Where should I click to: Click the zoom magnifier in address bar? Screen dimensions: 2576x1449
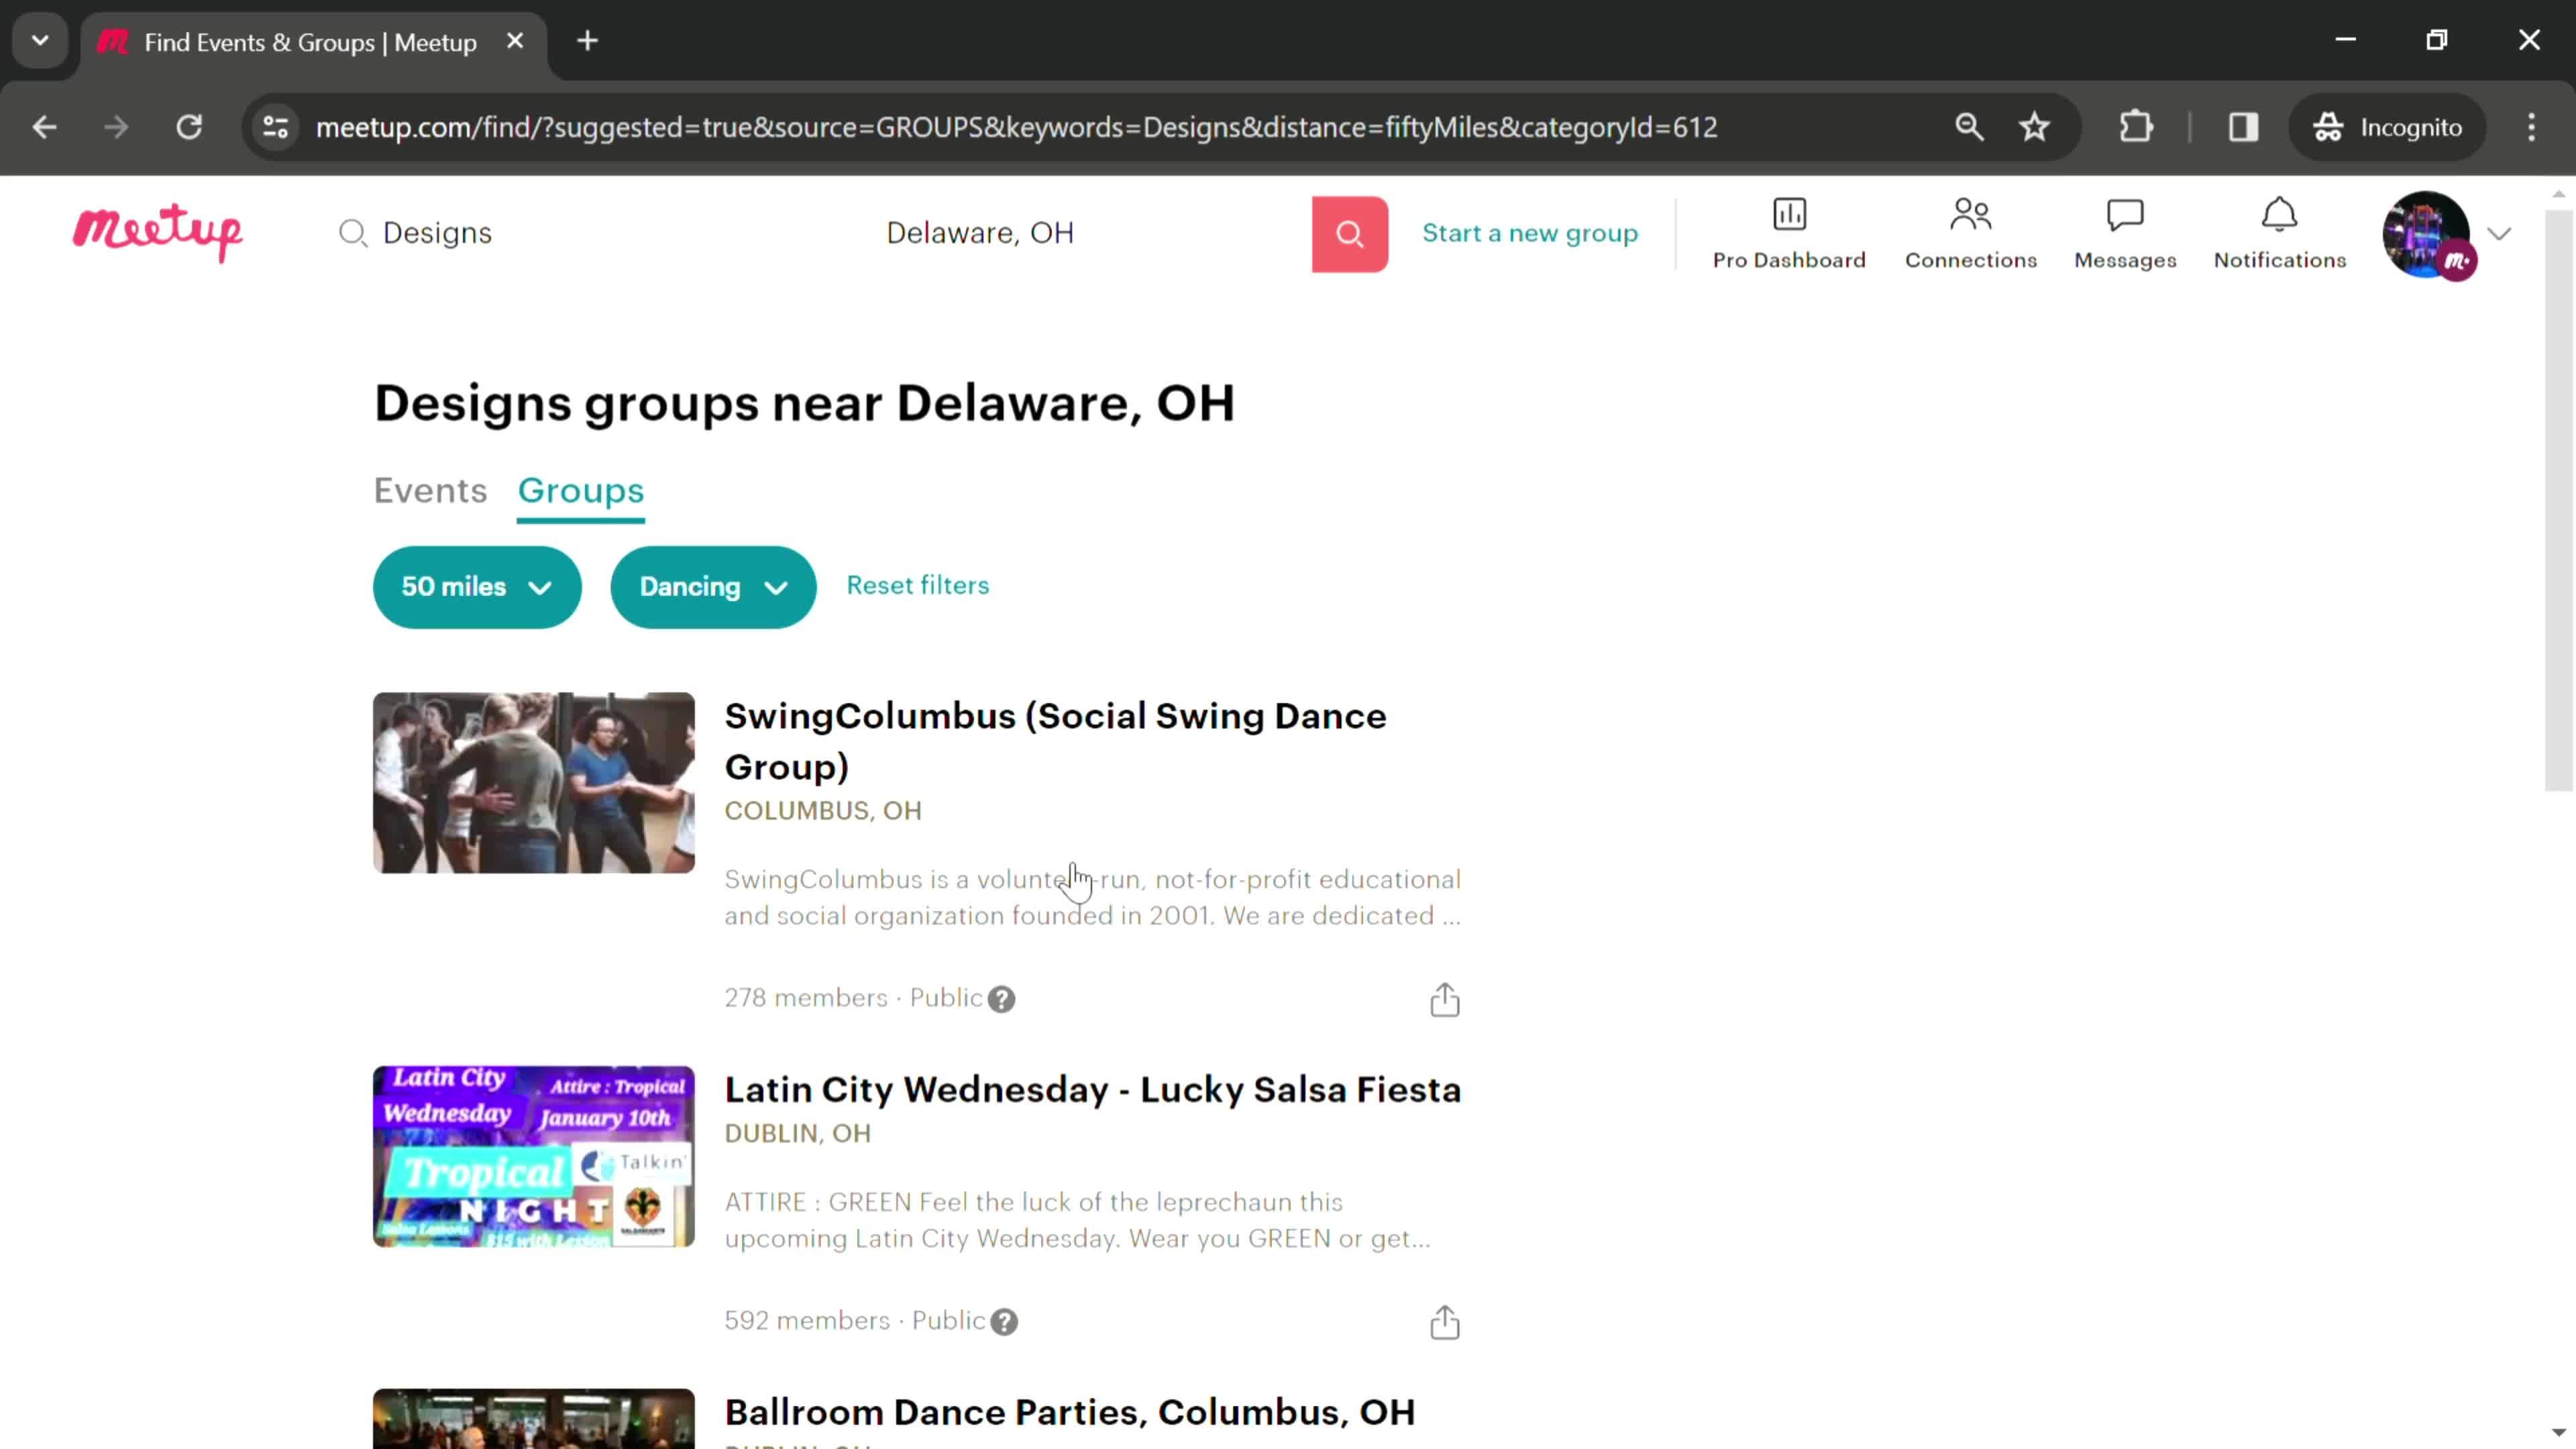click(1969, 127)
